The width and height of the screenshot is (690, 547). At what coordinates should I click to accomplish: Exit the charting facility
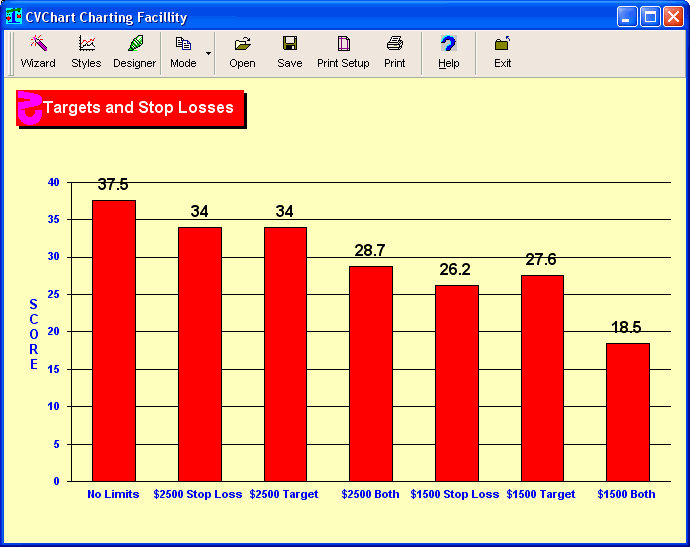point(502,52)
